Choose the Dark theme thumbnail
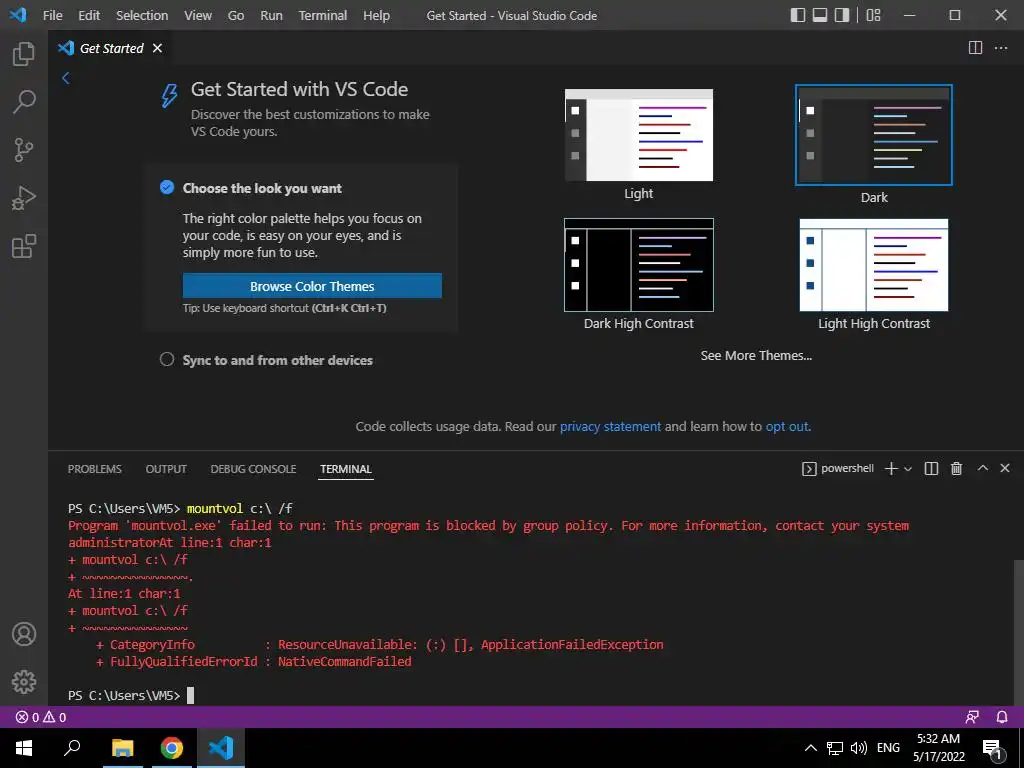This screenshot has width=1024, height=768. point(874,135)
